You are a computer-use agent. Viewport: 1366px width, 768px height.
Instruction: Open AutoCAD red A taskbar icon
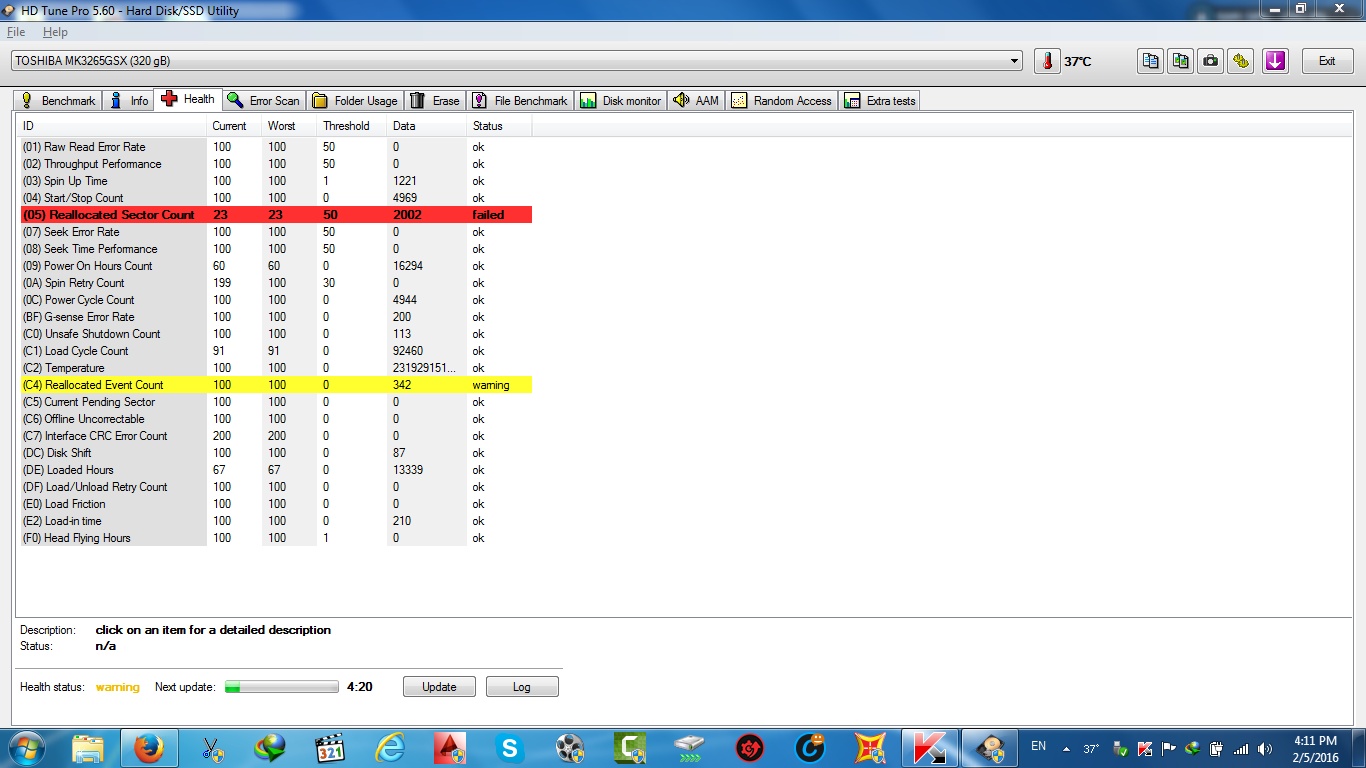(x=450, y=748)
